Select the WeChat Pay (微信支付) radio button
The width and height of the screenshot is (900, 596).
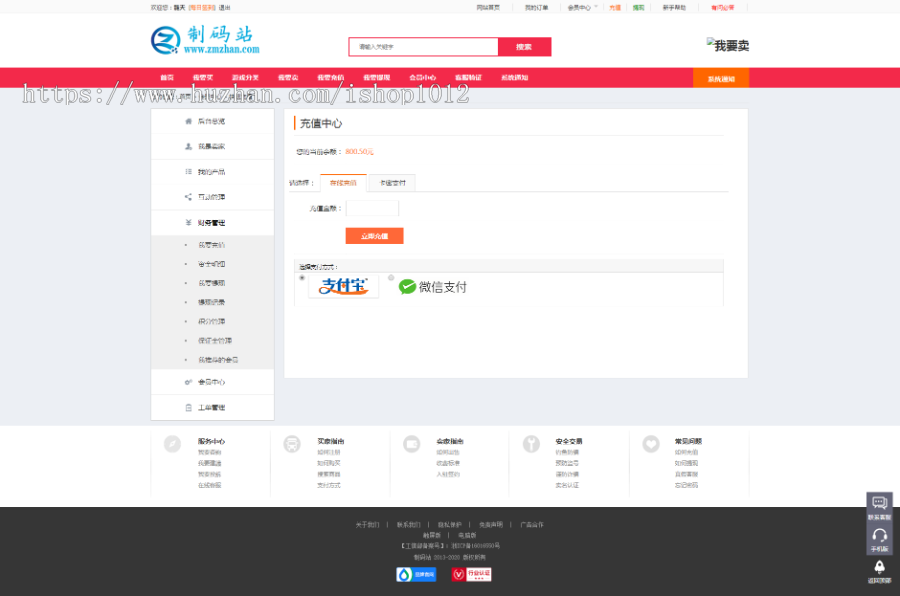tap(391, 278)
